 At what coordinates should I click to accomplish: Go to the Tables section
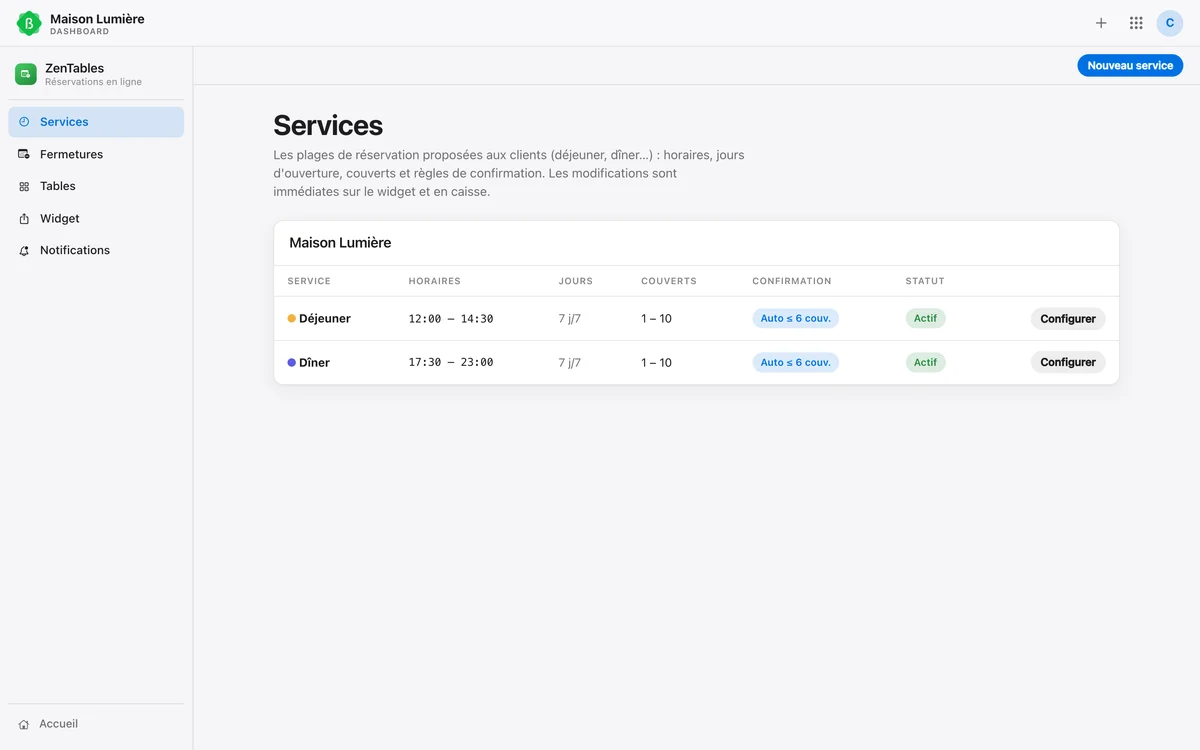pos(96,186)
